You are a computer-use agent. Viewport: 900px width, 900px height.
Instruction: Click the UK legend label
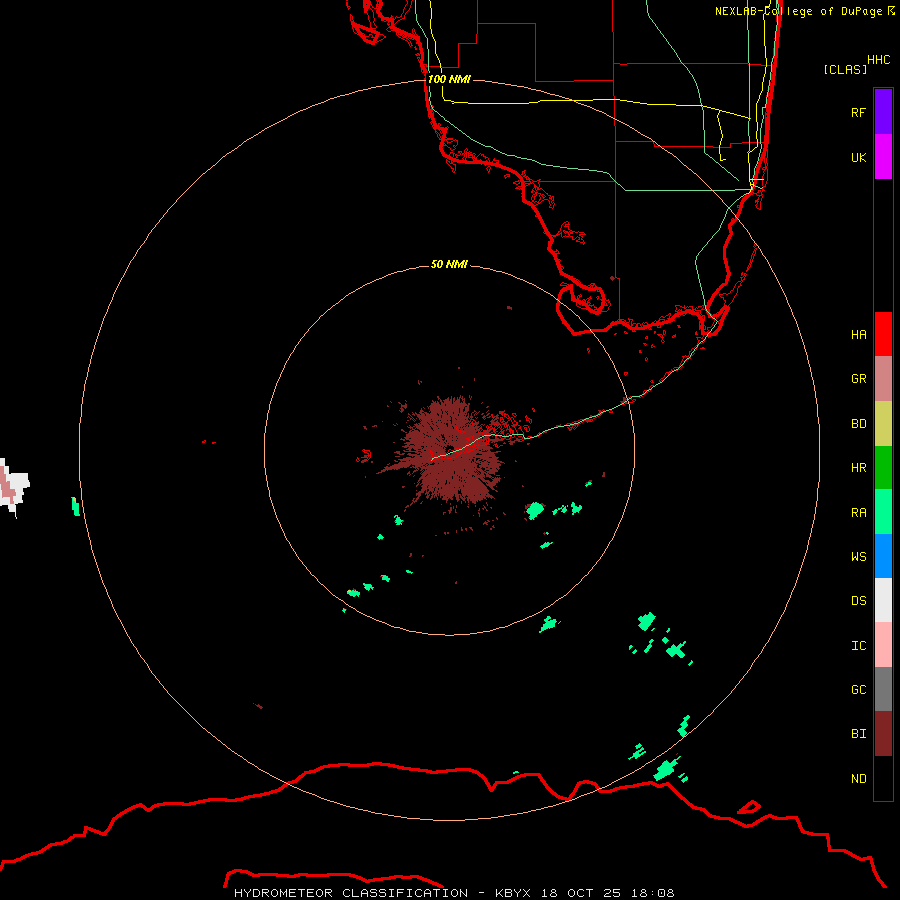click(x=858, y=157)
